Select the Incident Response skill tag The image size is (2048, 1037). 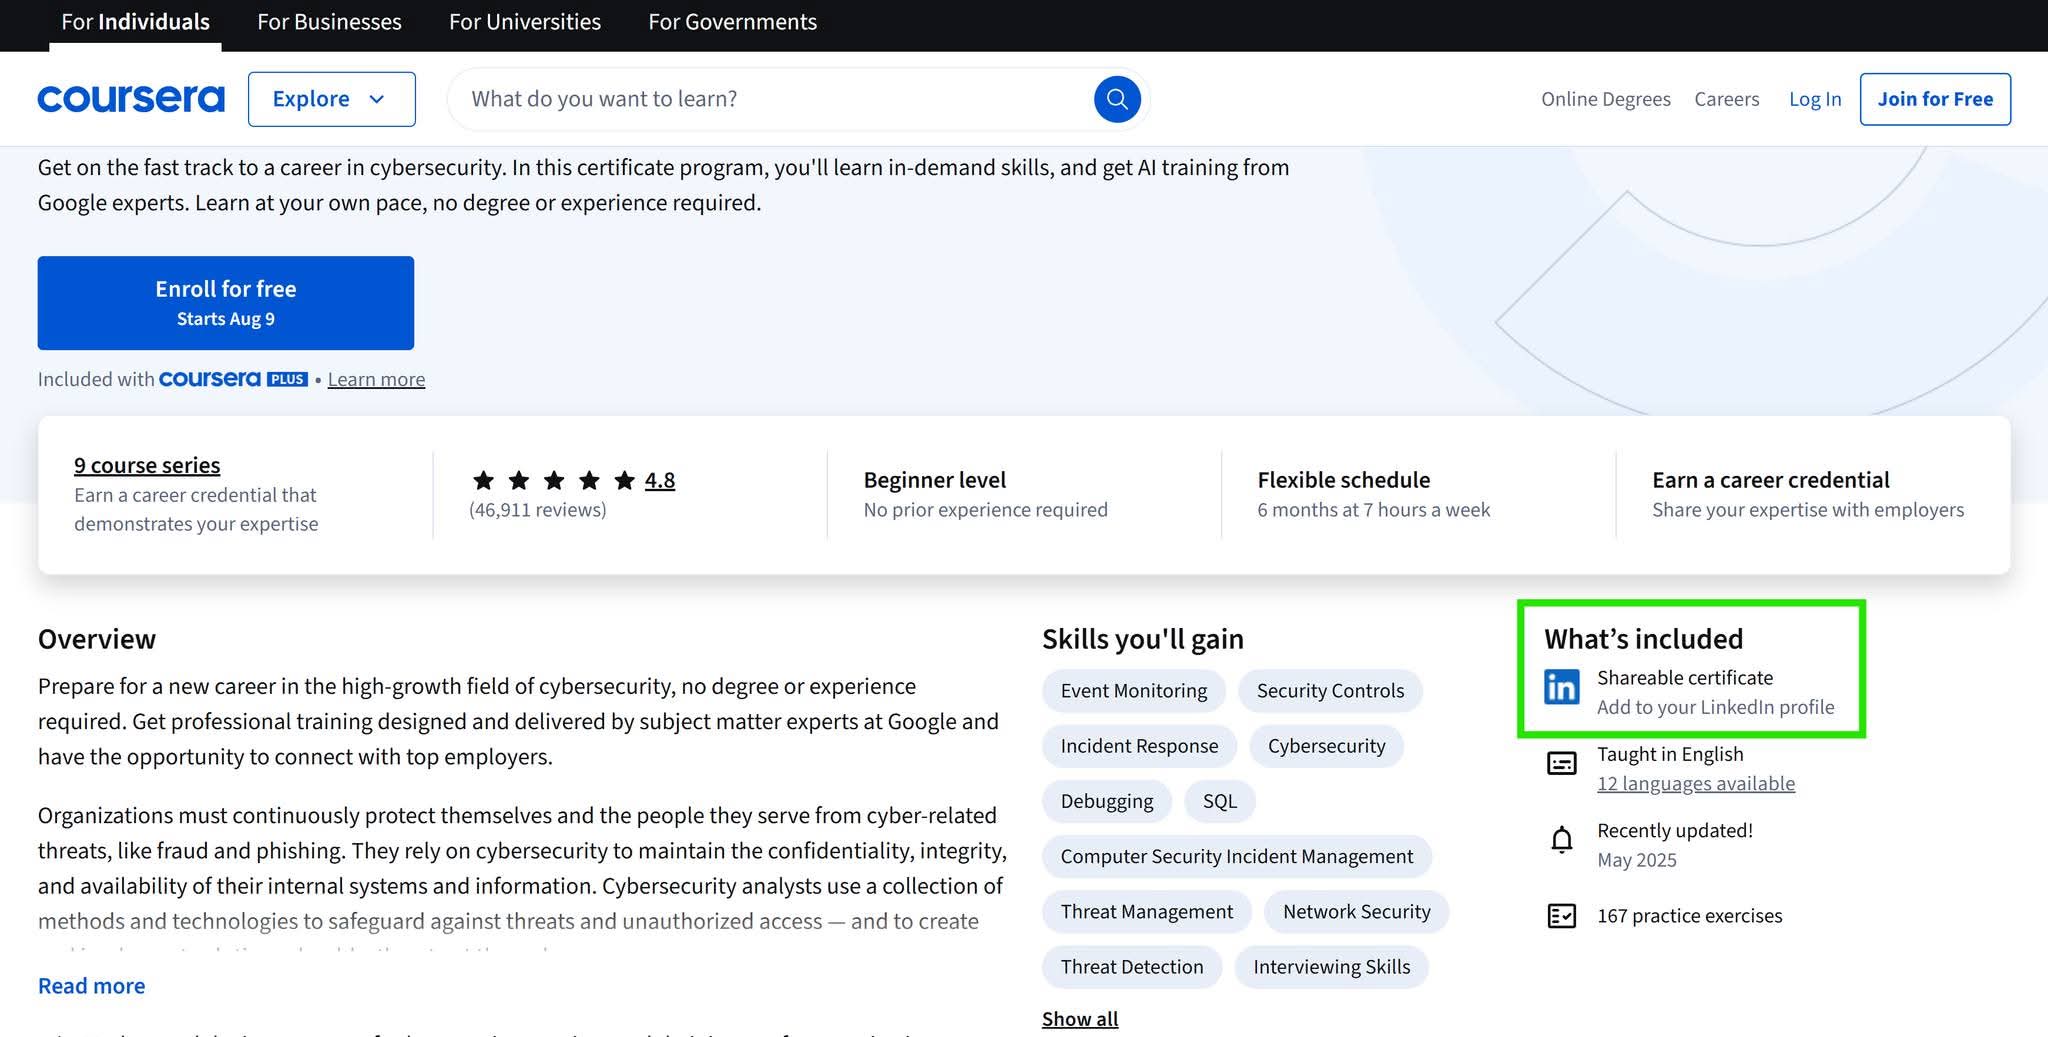[x=1139, y=746]
